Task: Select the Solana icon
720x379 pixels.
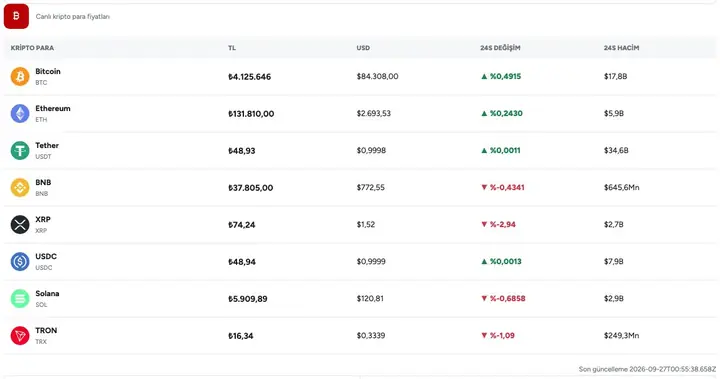Action: point(20,299)
